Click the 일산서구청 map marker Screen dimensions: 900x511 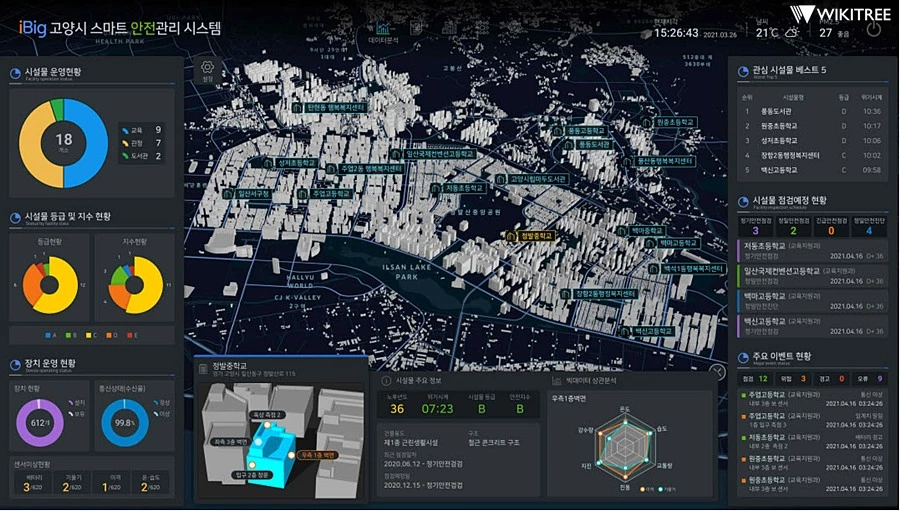coord(246,193)
